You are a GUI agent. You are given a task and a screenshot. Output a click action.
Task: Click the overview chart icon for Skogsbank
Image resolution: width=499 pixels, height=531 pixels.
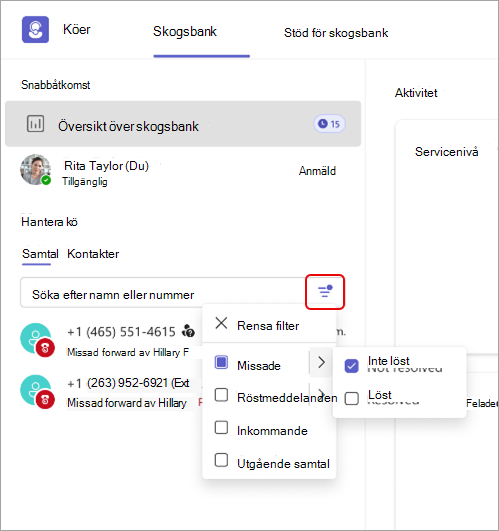(35, 124)
